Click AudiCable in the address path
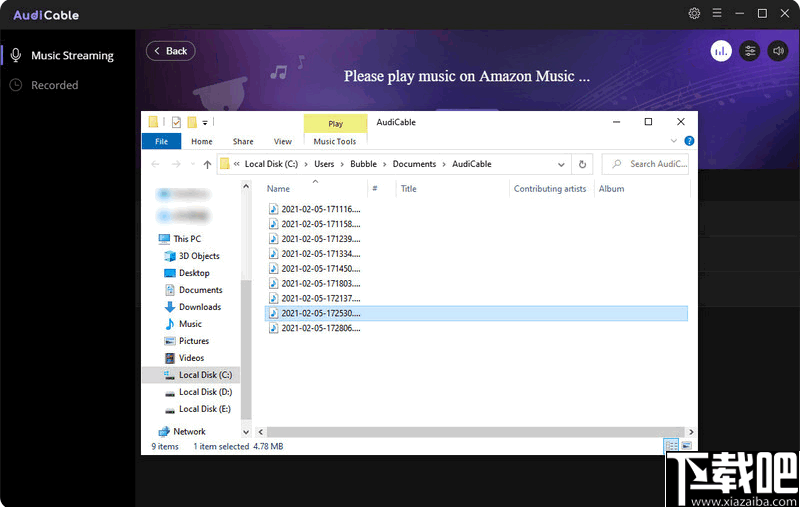The width and height of the screenshot is (801, 507). click(x=472, y=164)
